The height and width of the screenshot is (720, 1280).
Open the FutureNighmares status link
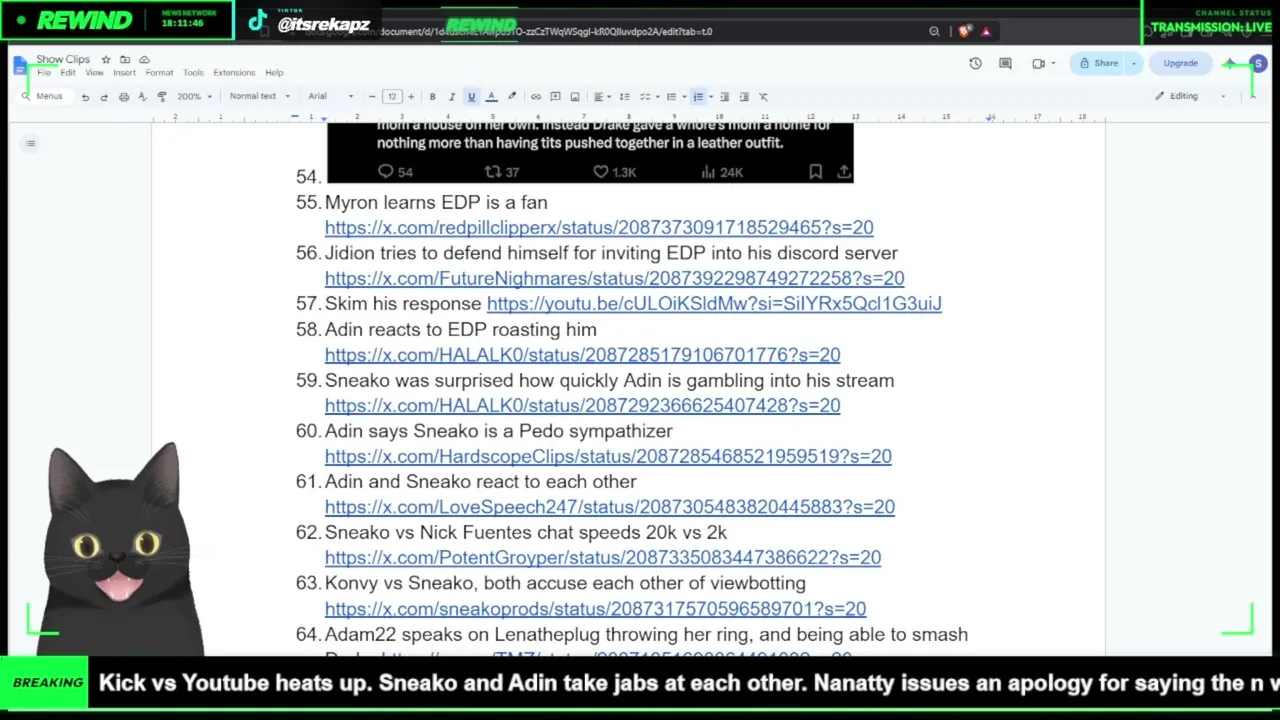click(614, 279)
